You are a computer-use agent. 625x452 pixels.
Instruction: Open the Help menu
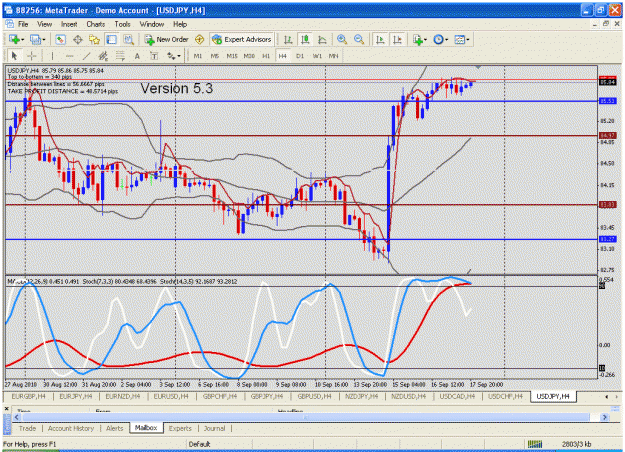pos(180,24)
